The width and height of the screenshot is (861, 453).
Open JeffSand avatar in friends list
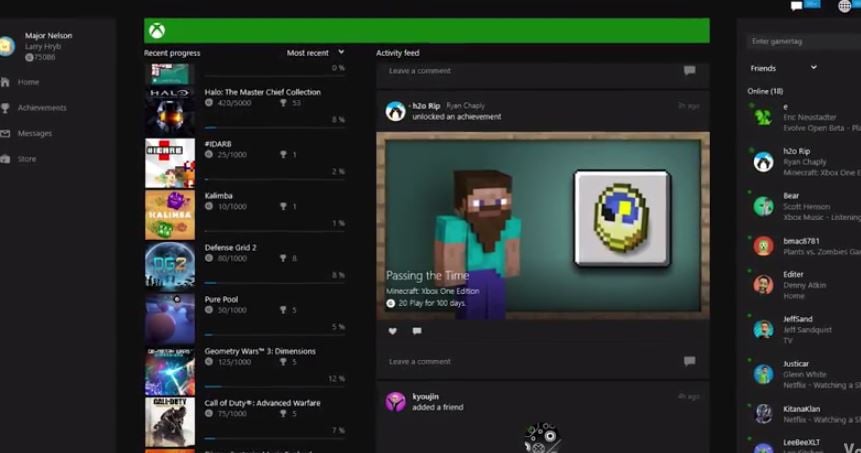click(x=763, y=329)
